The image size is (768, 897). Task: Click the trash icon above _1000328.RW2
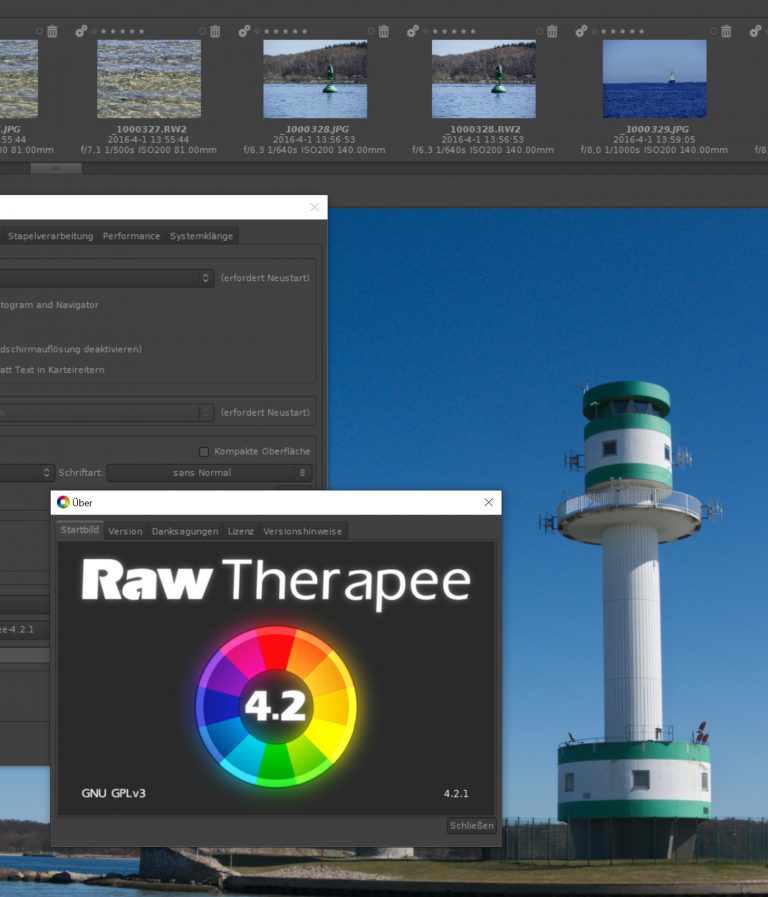click(x=552, y=31)
